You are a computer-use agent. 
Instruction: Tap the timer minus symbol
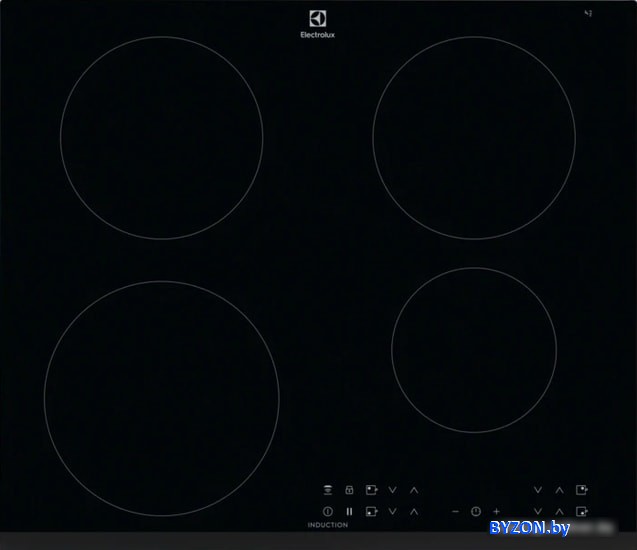455,511
